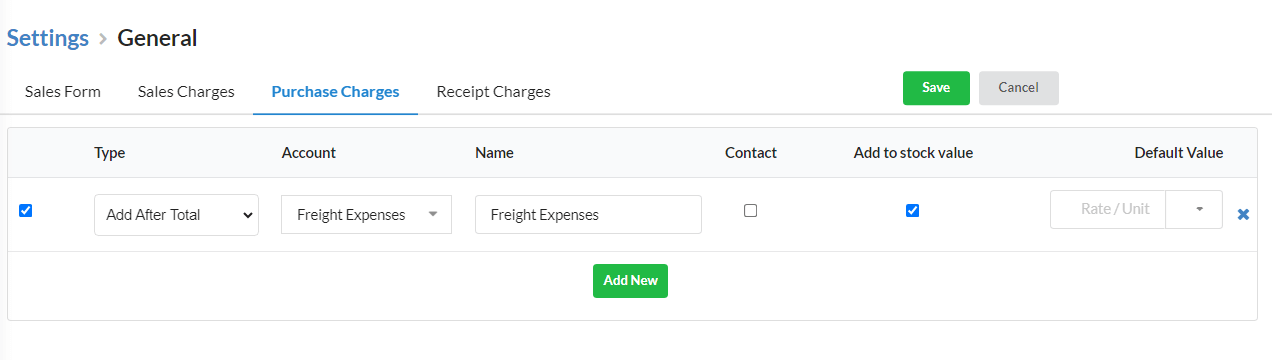Cancel the settings changes
1278x360 pixels.
(1018, 88)
